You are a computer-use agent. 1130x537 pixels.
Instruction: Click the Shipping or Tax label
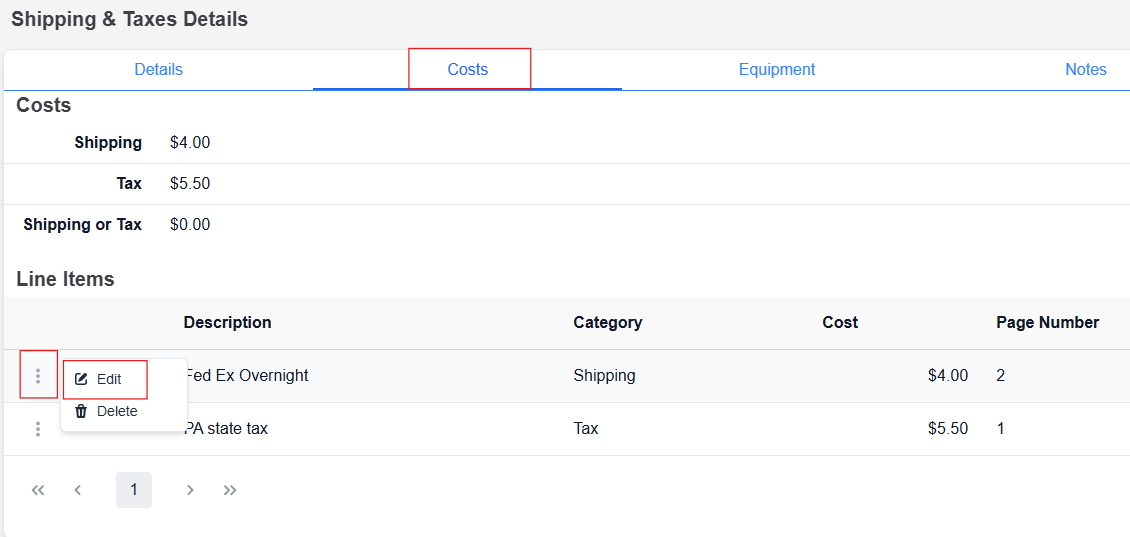click(x=83, y=225)
